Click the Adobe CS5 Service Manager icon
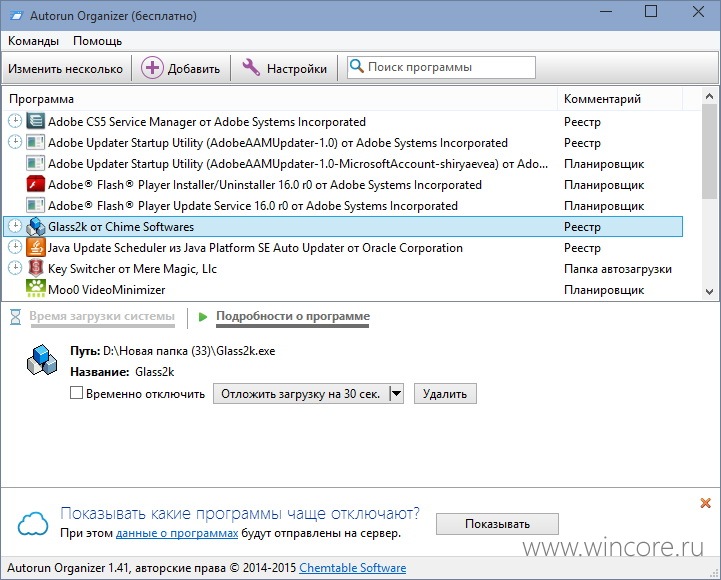721x580 pixels. (x=35, y=121)
